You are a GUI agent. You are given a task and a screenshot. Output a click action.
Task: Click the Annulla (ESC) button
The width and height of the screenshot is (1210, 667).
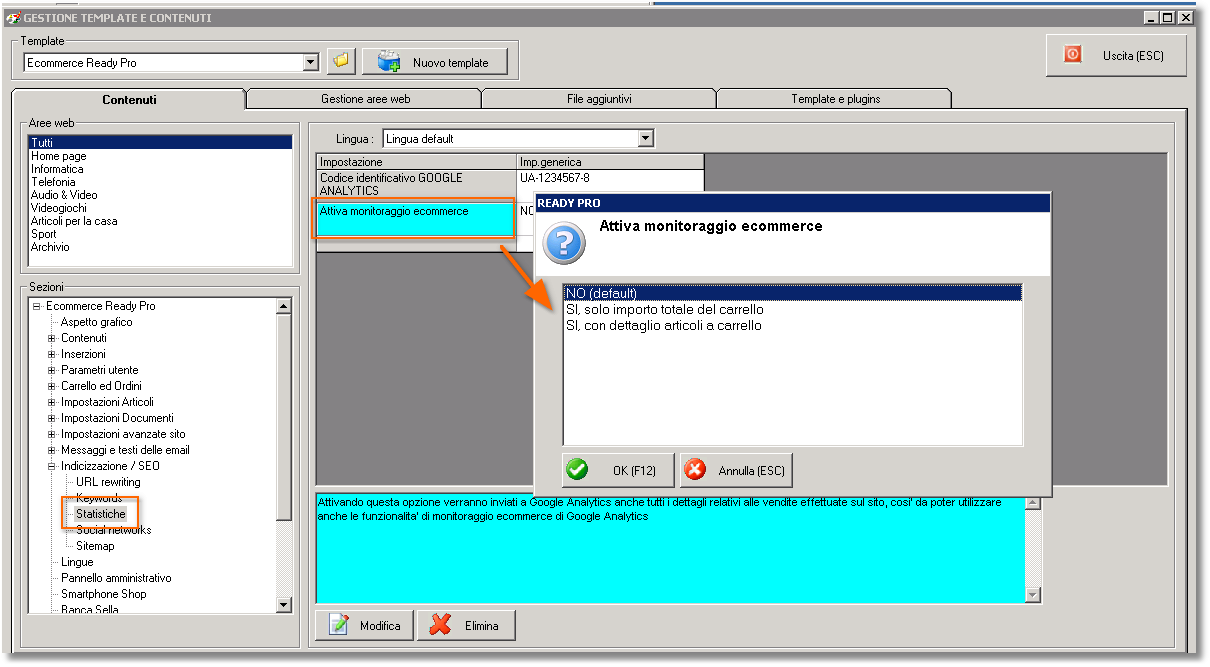(736, 470)
